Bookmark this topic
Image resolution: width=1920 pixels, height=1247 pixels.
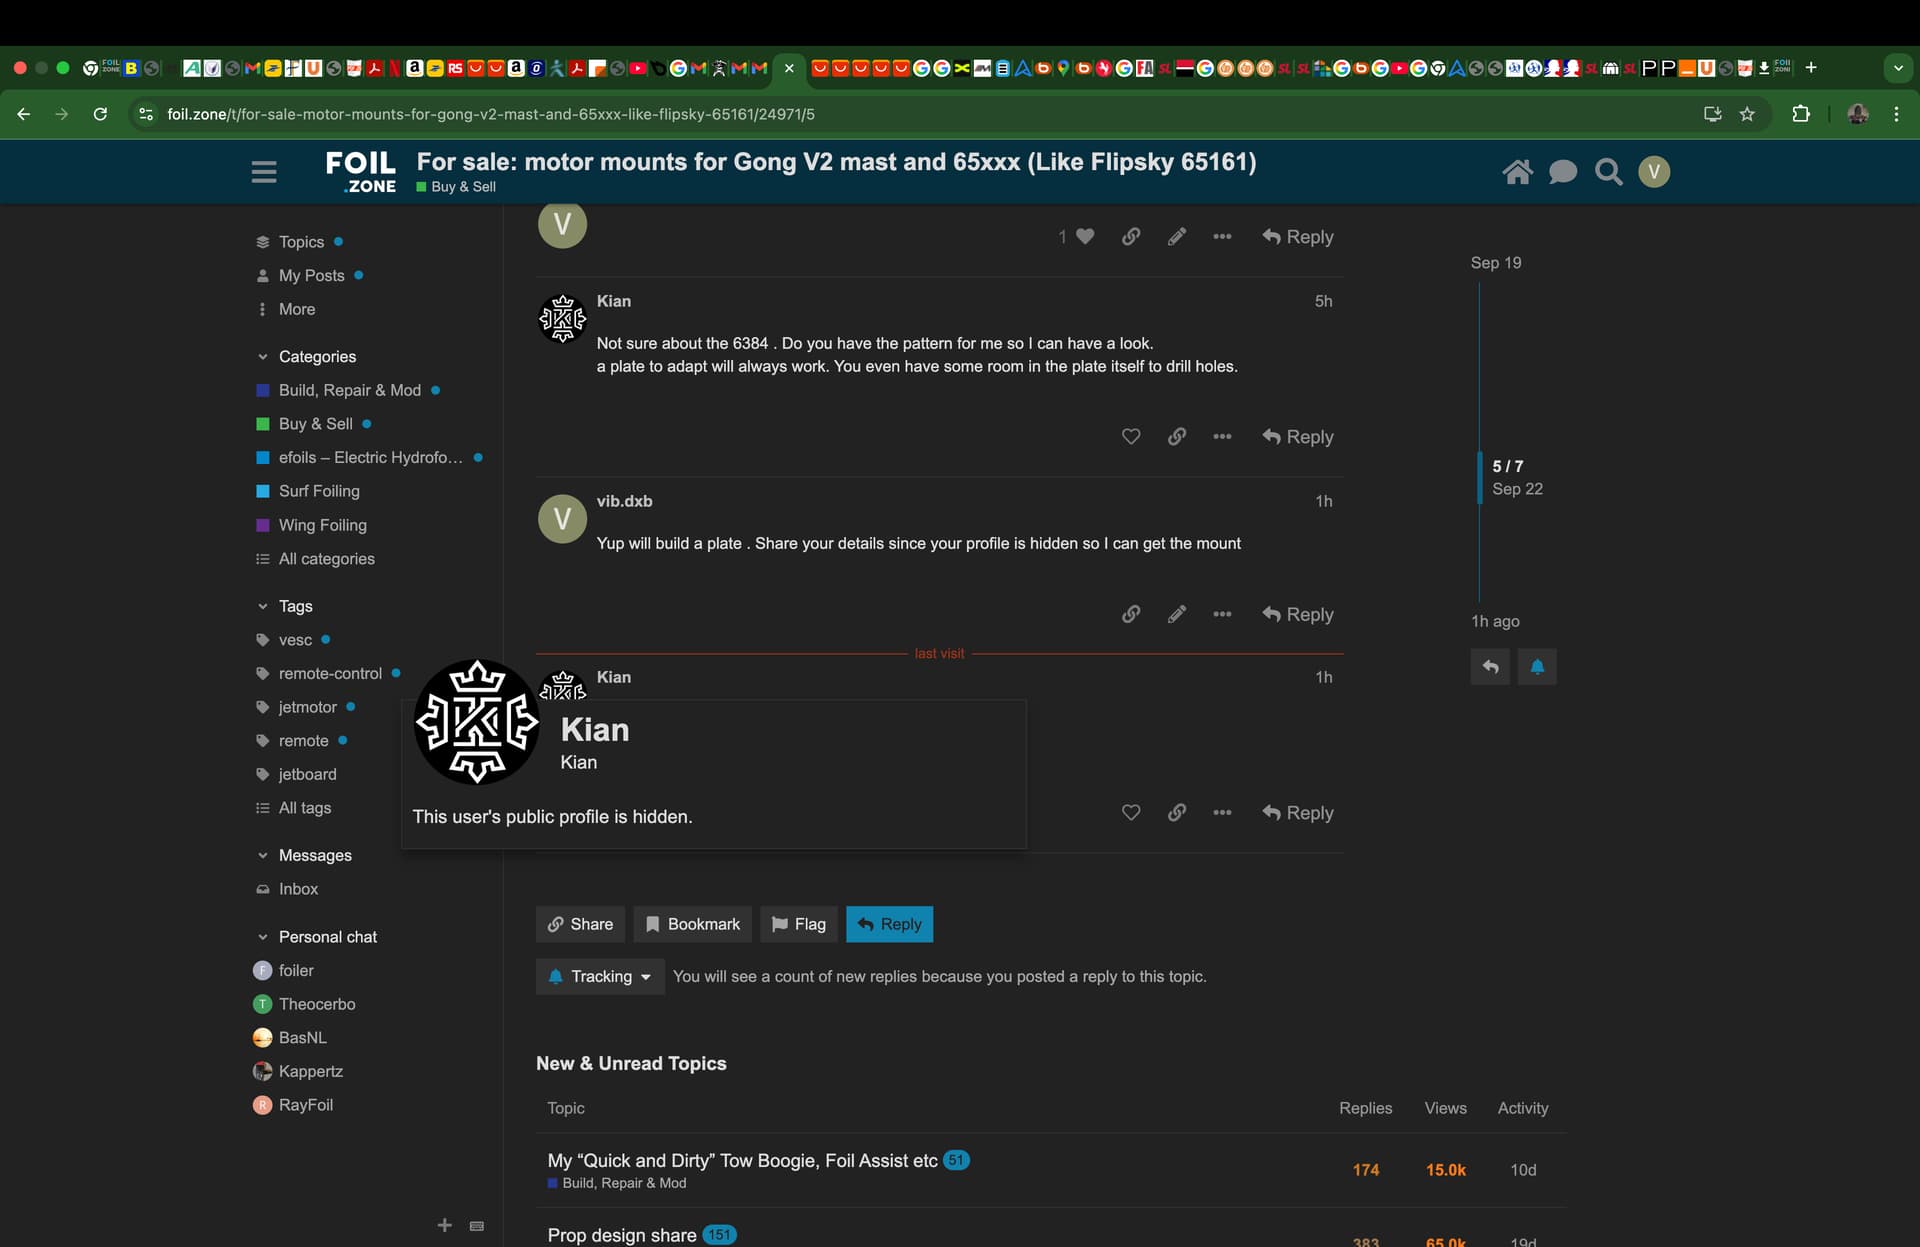tap(692, 924)
